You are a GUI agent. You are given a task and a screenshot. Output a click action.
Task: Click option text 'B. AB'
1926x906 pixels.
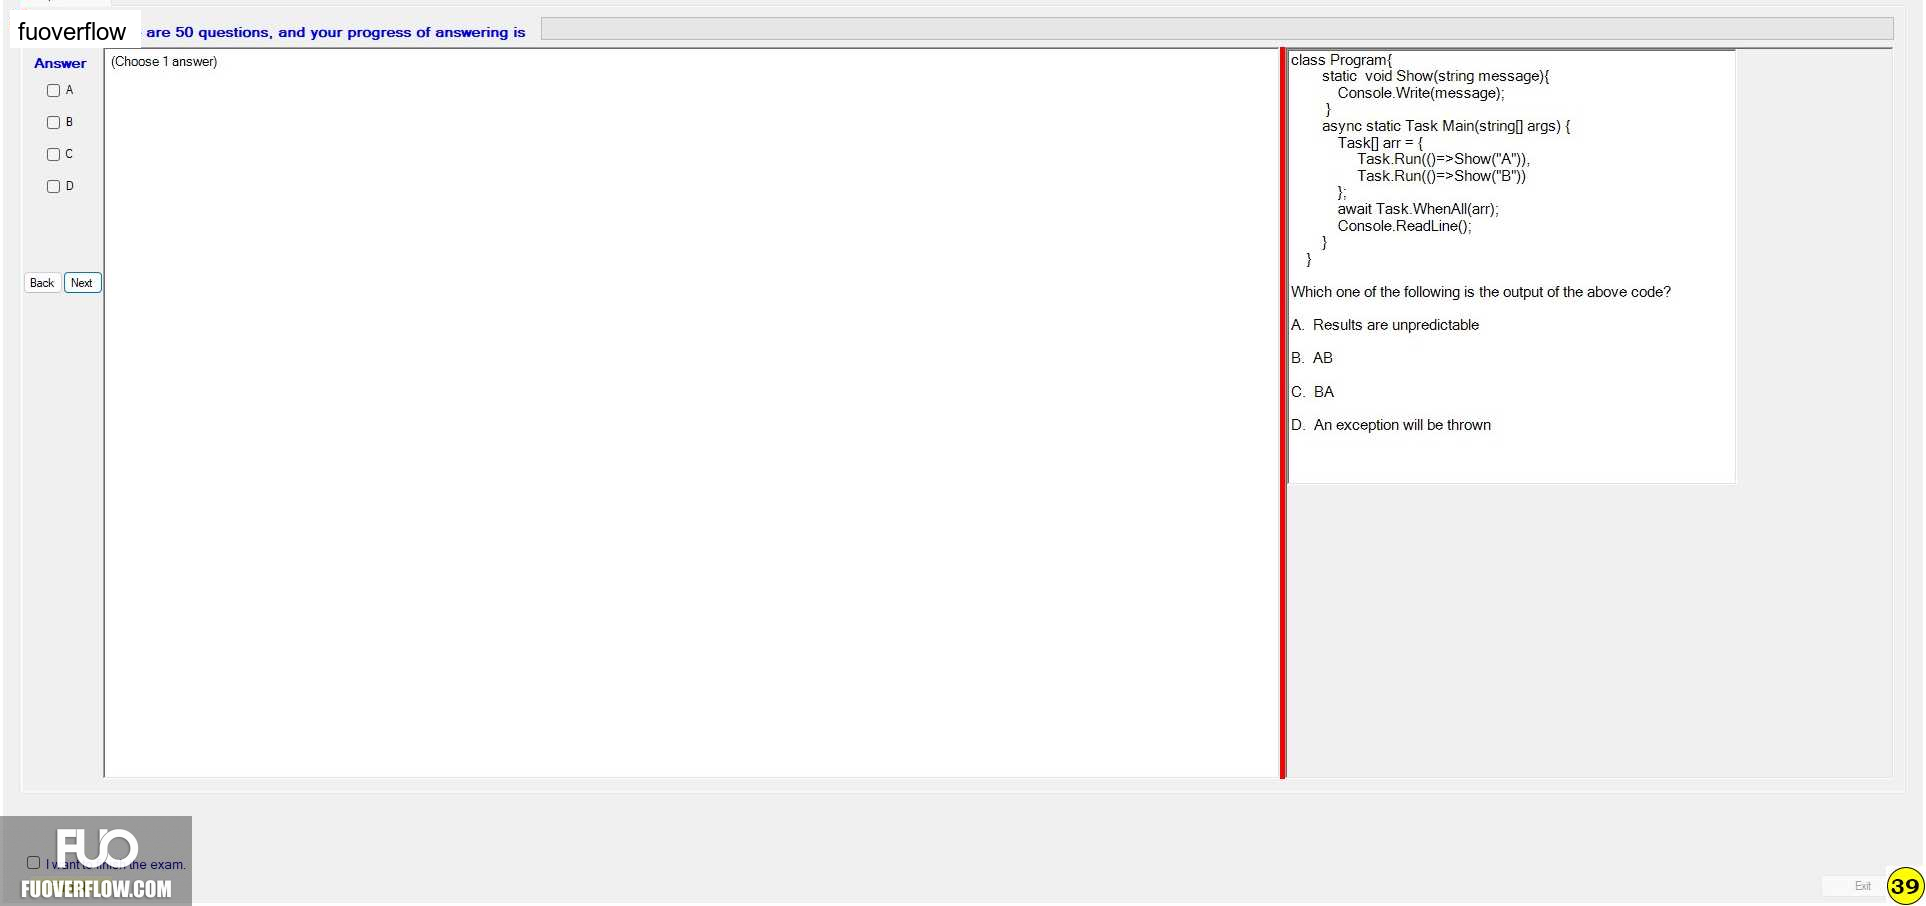click(x=1311, y=358)
